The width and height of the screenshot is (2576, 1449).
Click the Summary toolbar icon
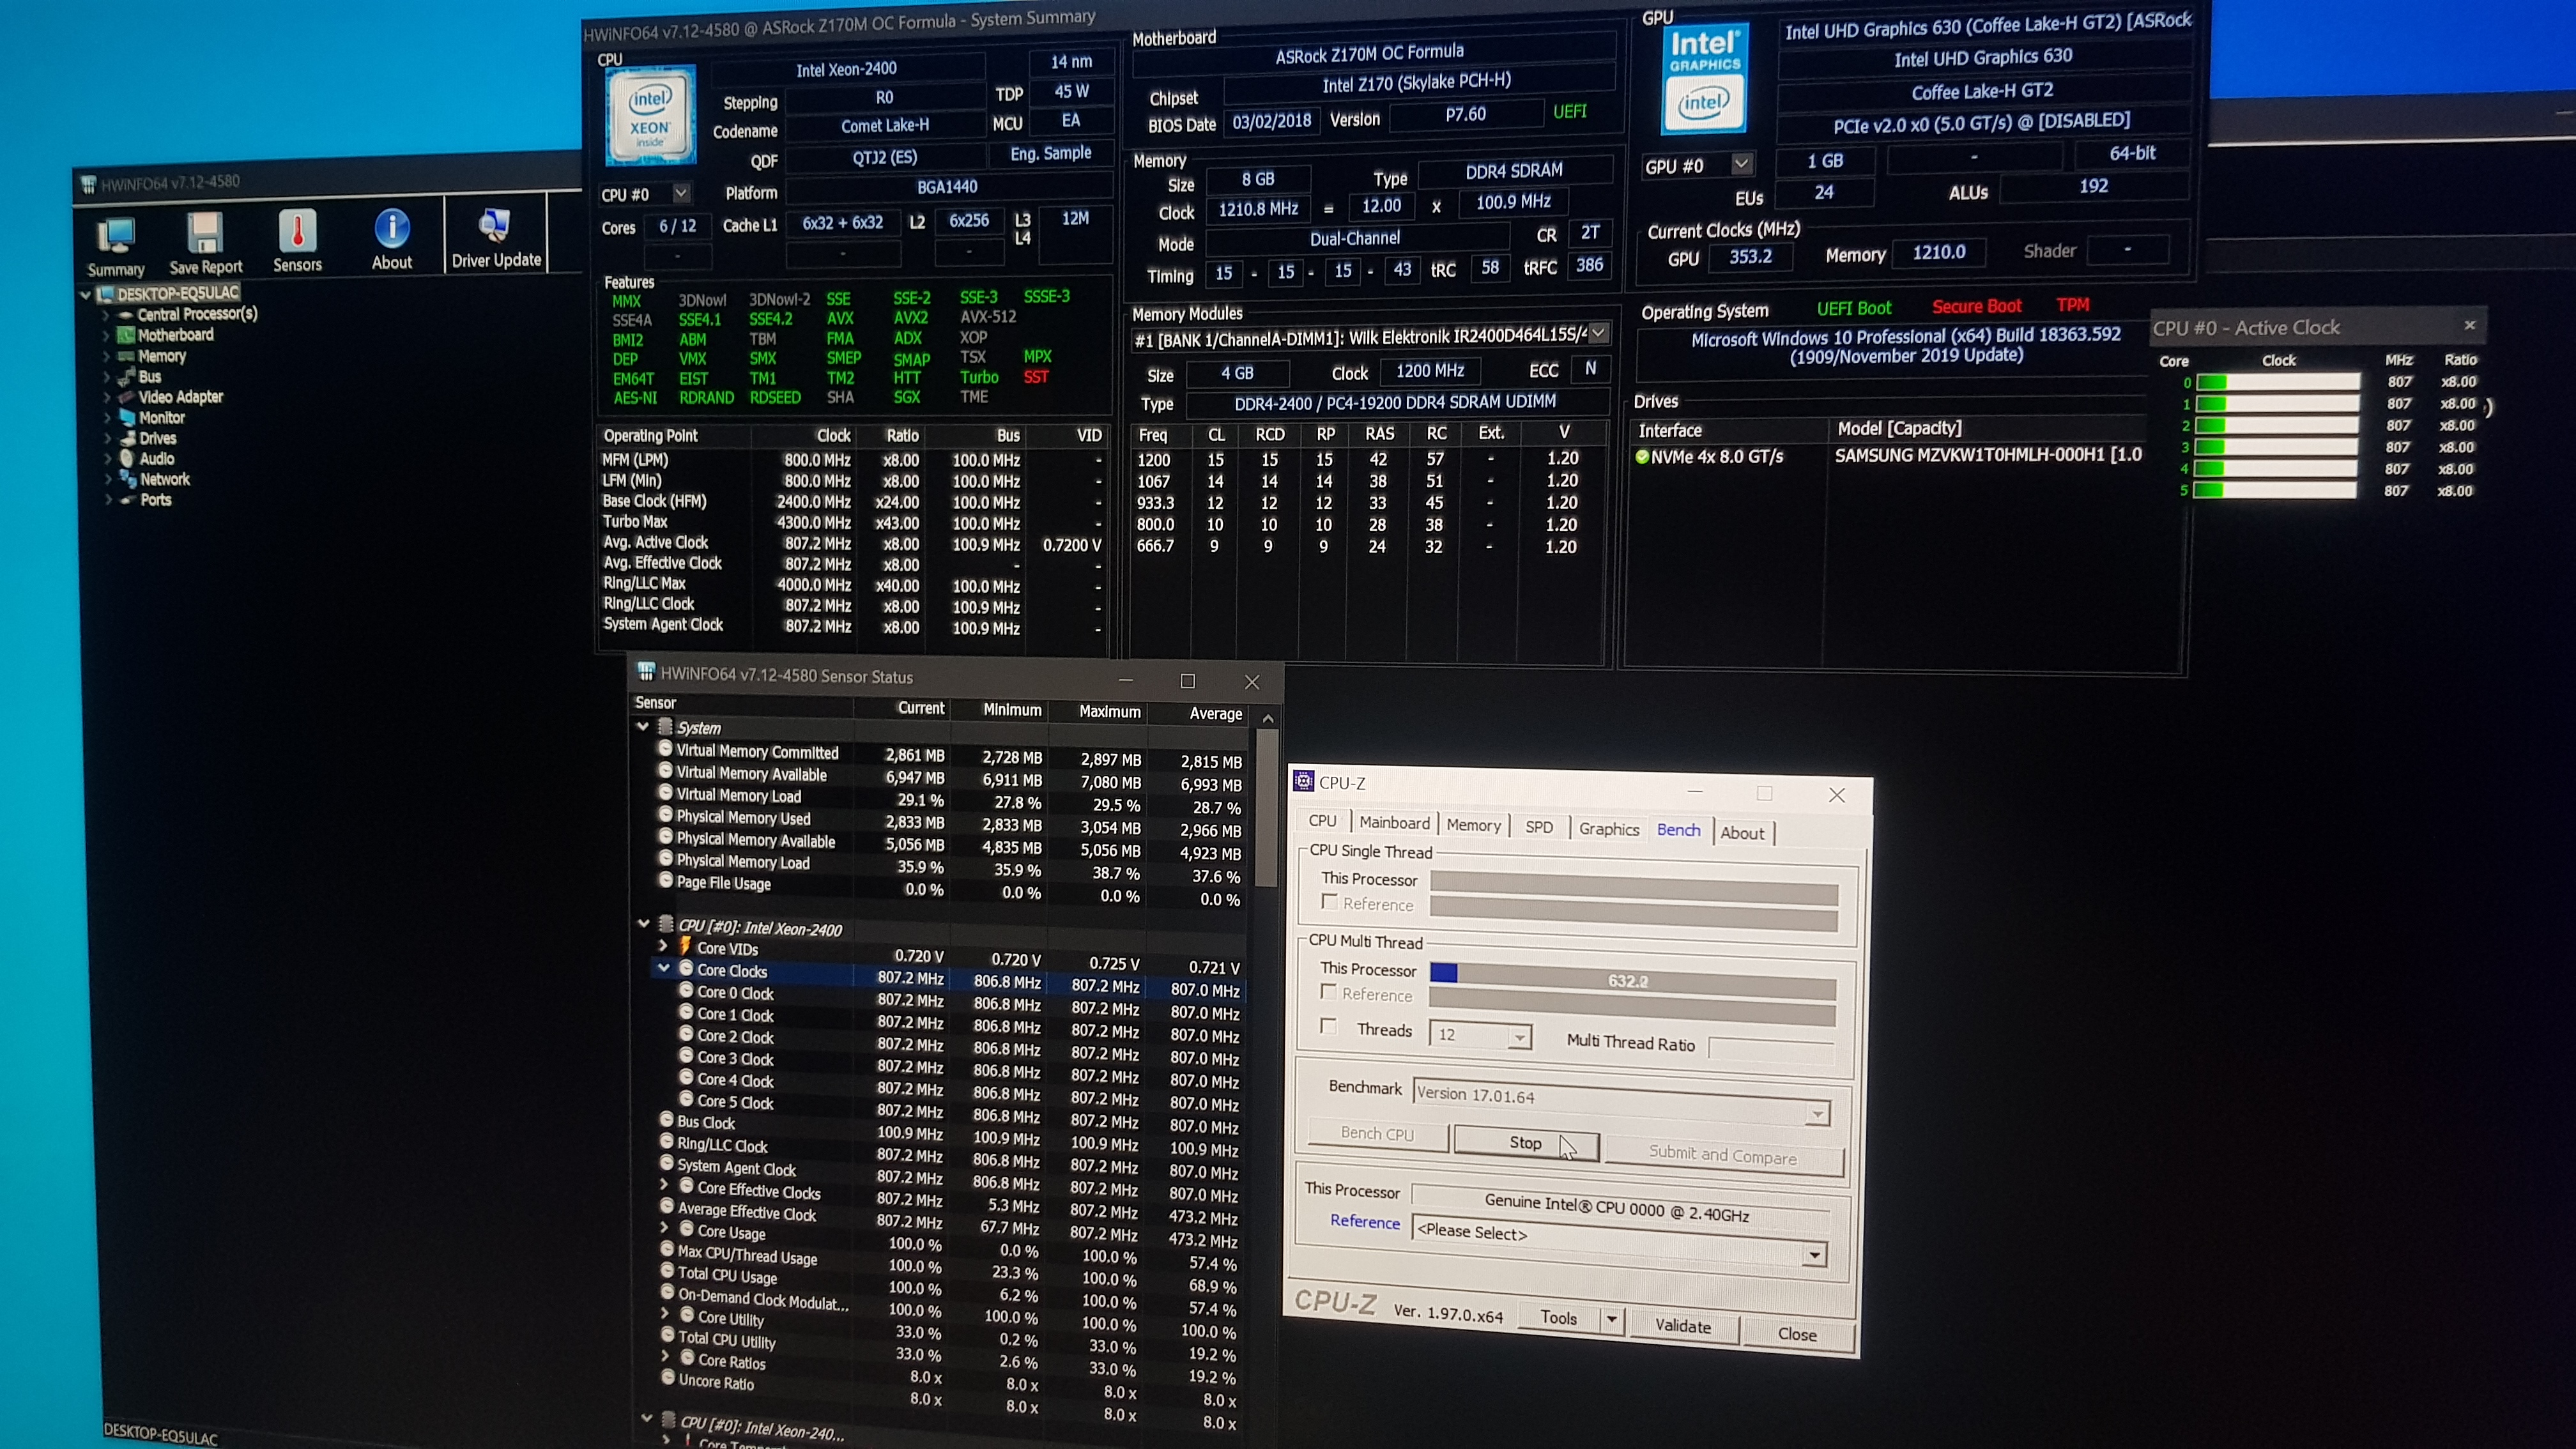click(116, 236)
